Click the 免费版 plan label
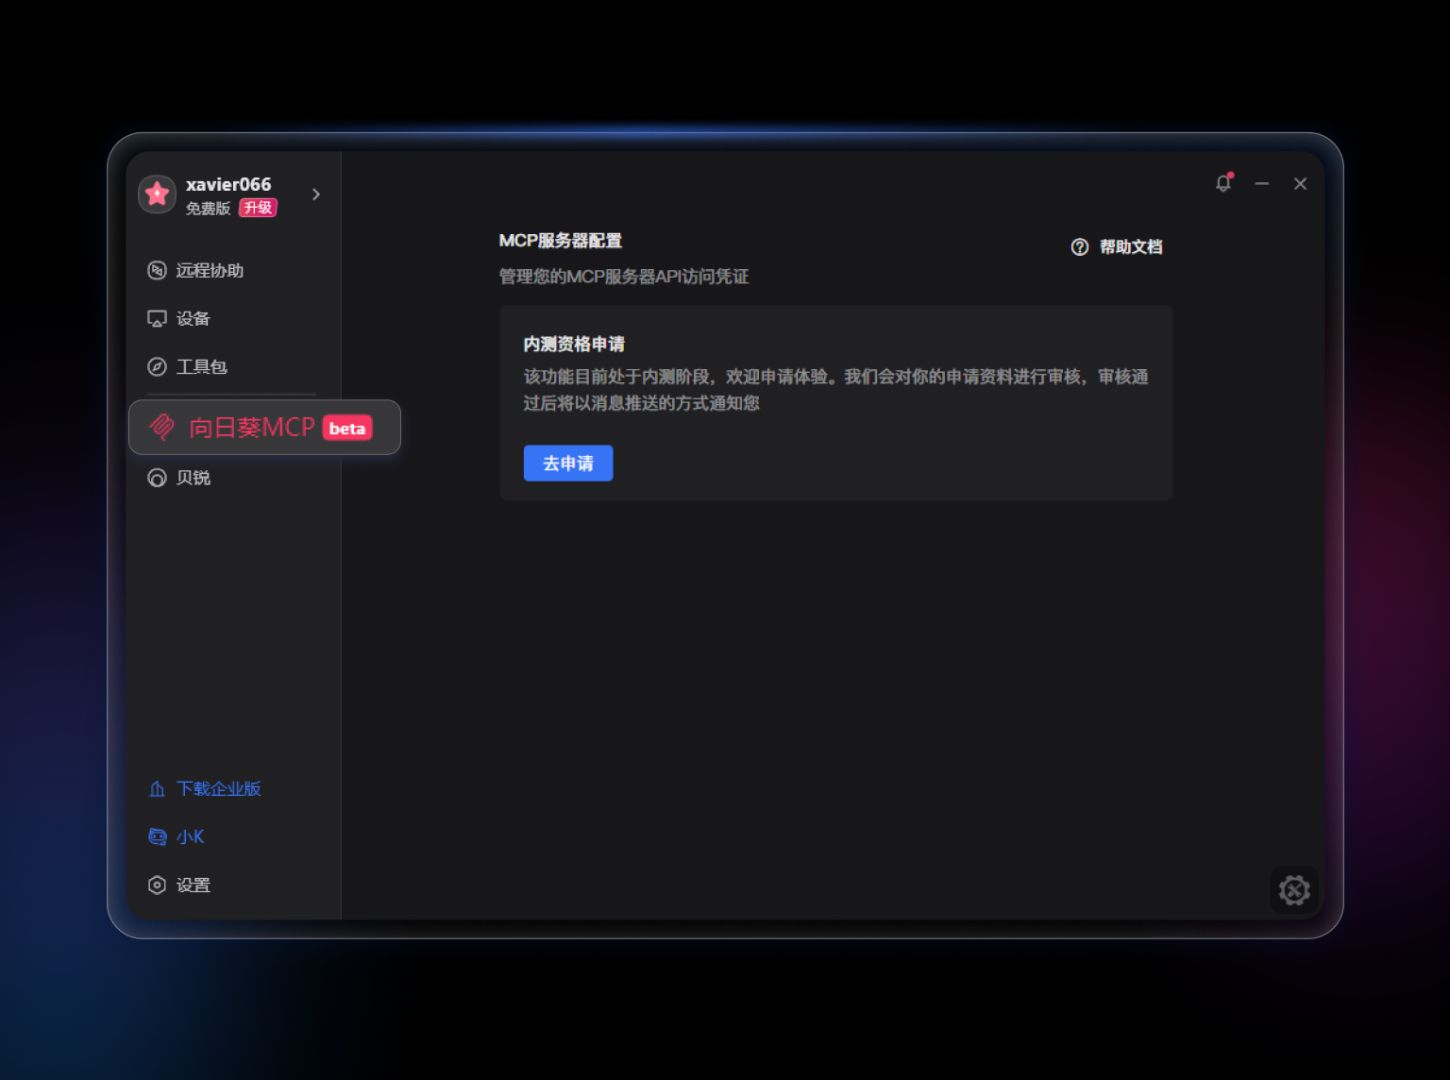1450x1080 pixels. click(x=208, y=208)
